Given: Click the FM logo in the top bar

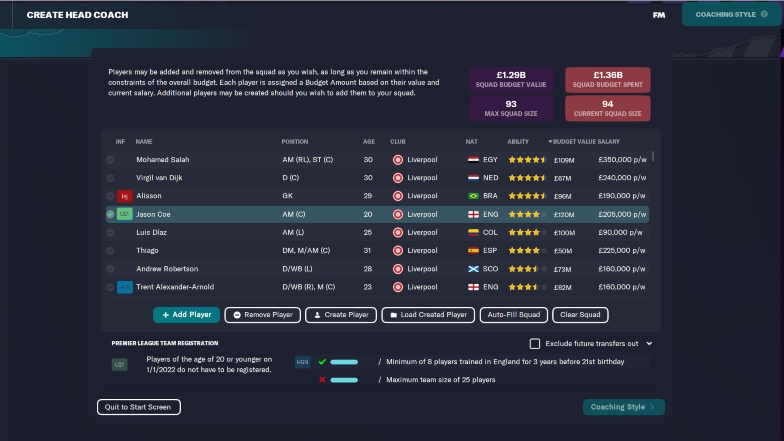Looking at the screenshot, I should click(659, 15).
